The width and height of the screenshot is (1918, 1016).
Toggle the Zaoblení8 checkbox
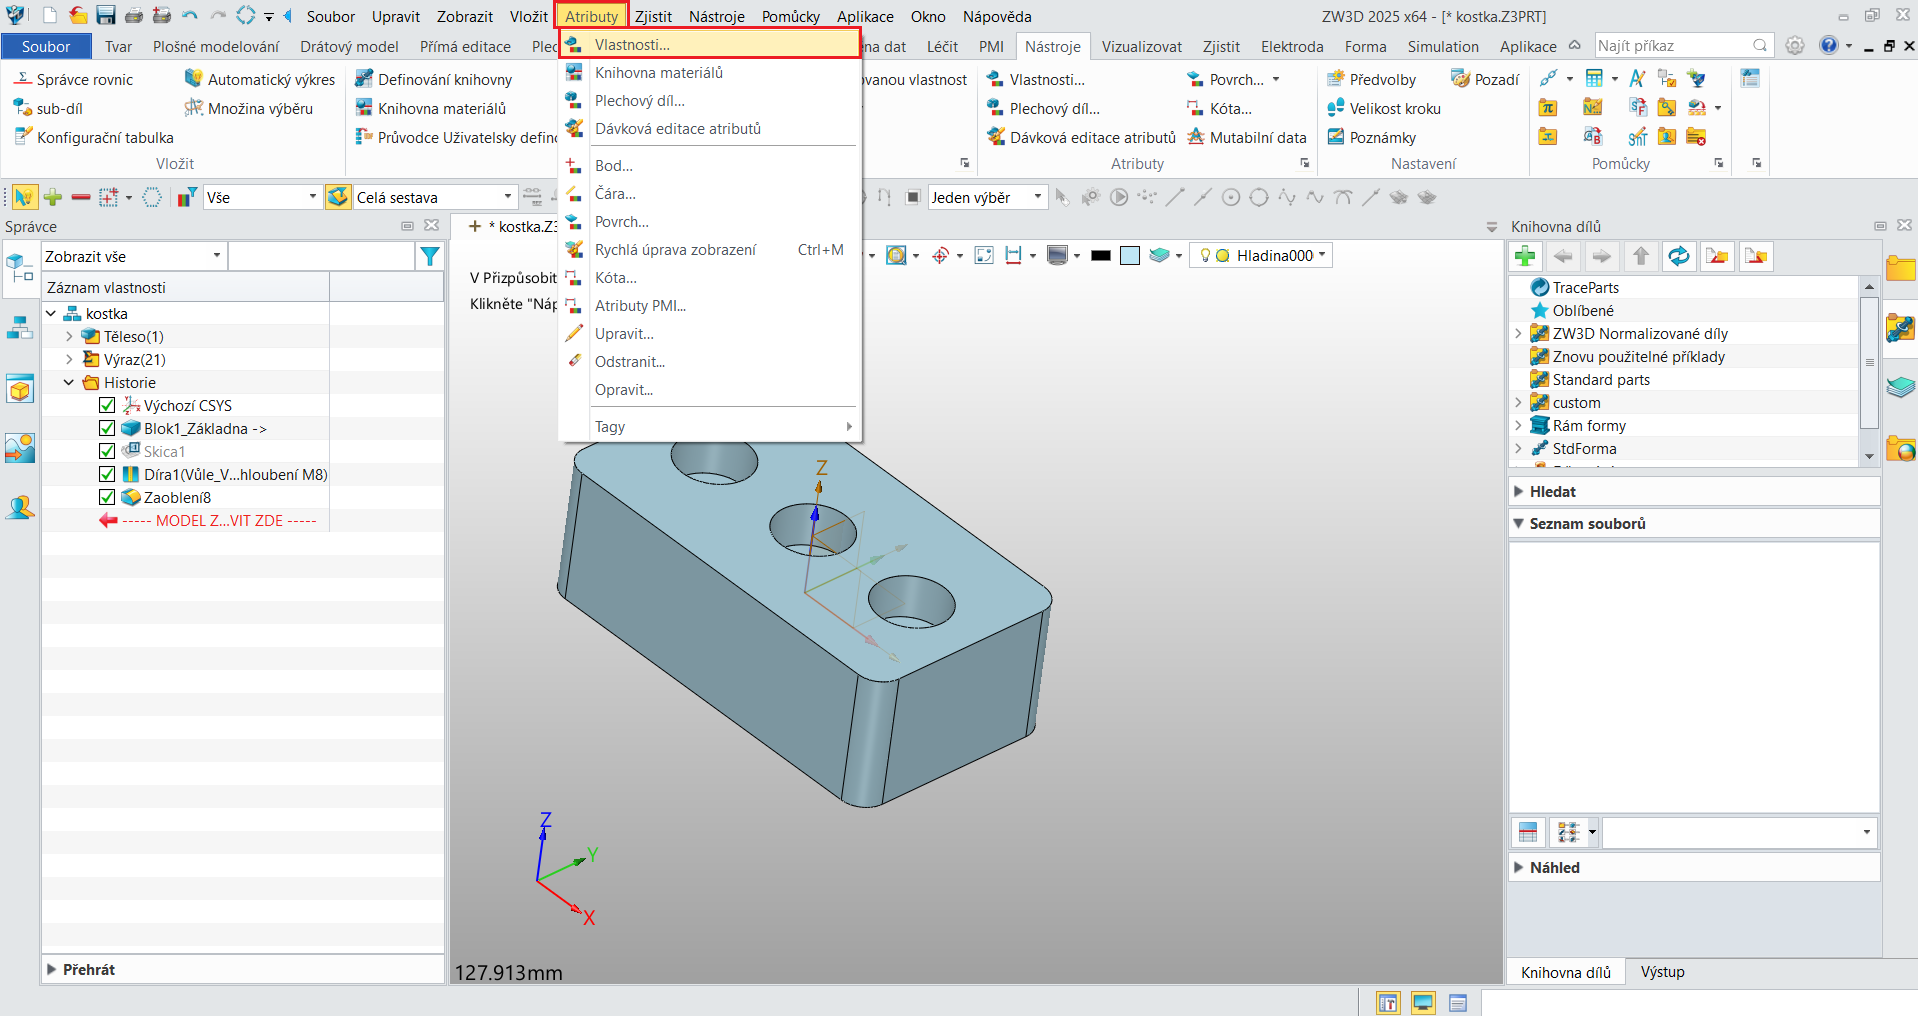[107, 497]
